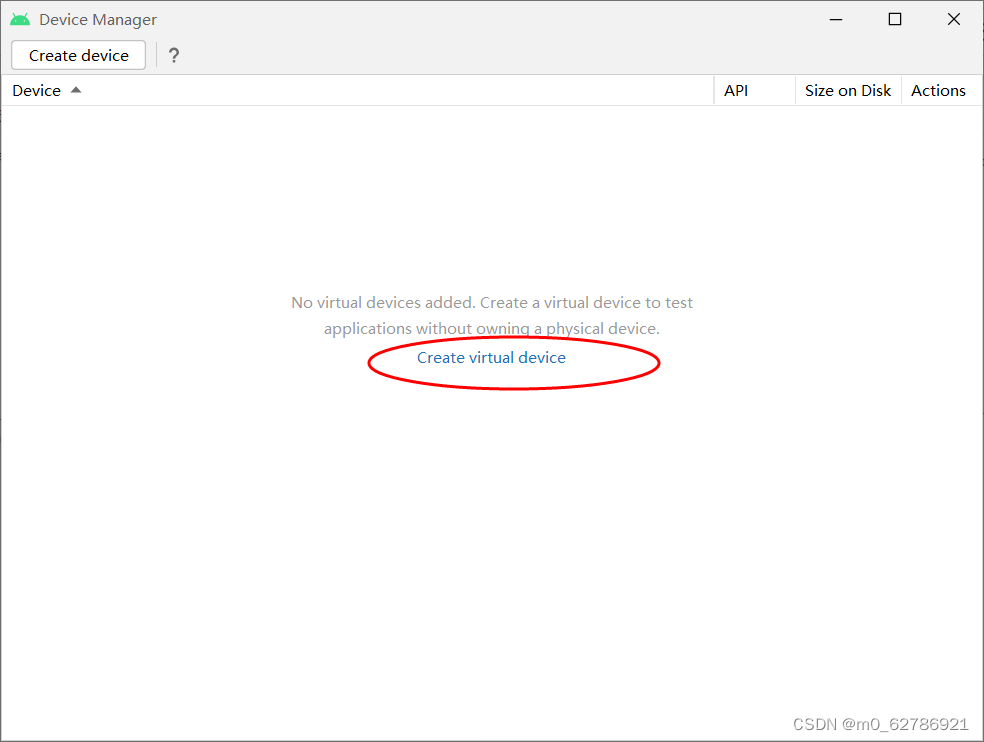The width and height of the screenshot is (984, 742).
Task: Start device creation from the toolbar button
Action: coord(77,55)
